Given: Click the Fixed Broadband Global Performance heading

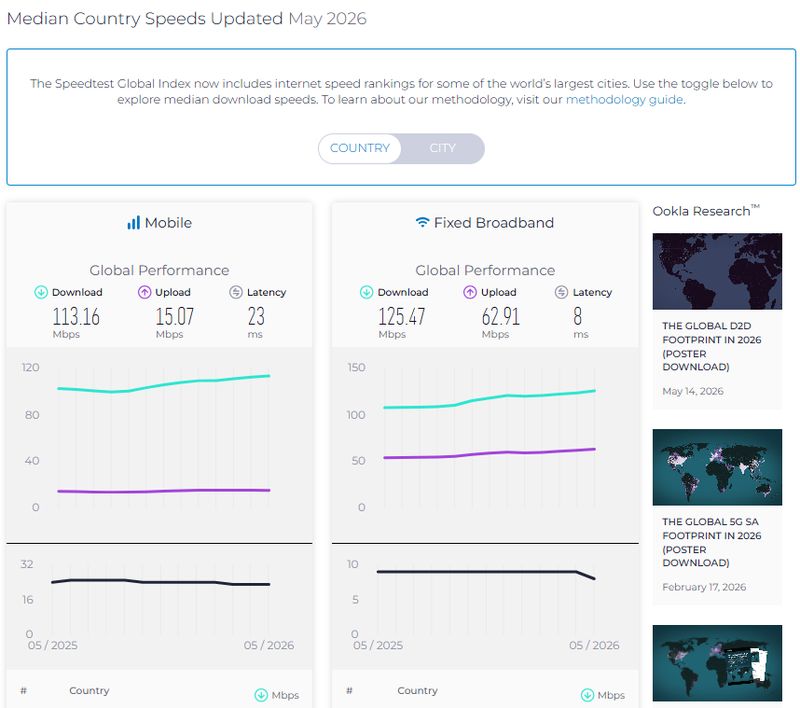Looking at the screenshot, I should tap(485, 270).
